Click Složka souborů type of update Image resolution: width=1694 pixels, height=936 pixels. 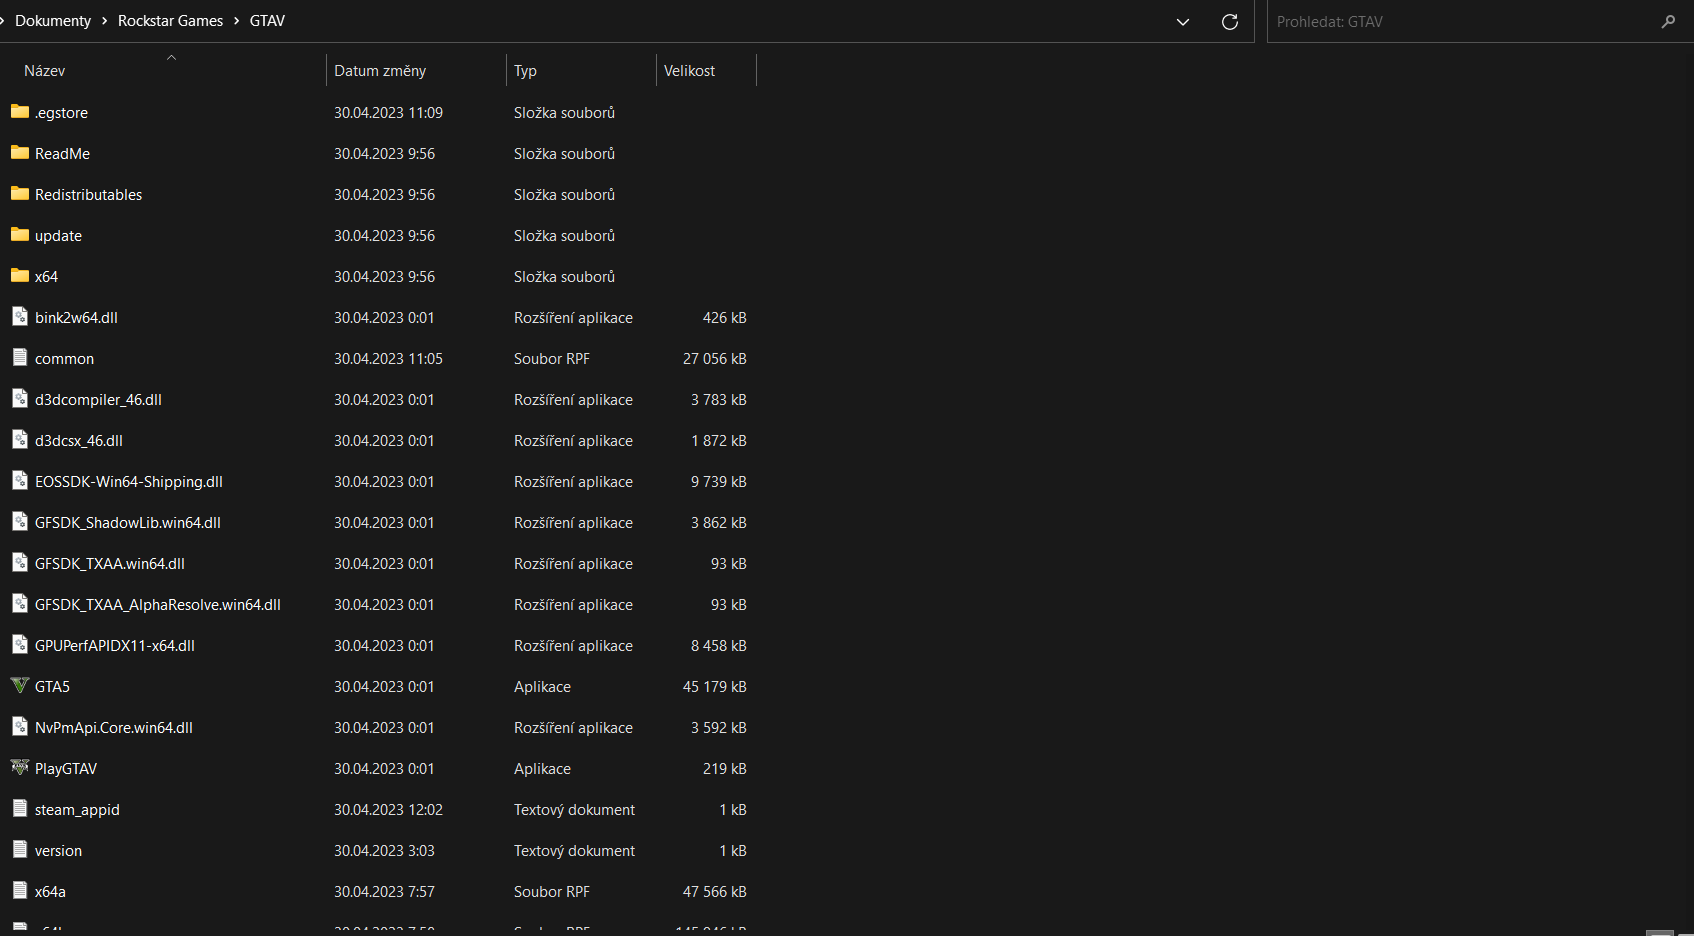click(564, 236)
